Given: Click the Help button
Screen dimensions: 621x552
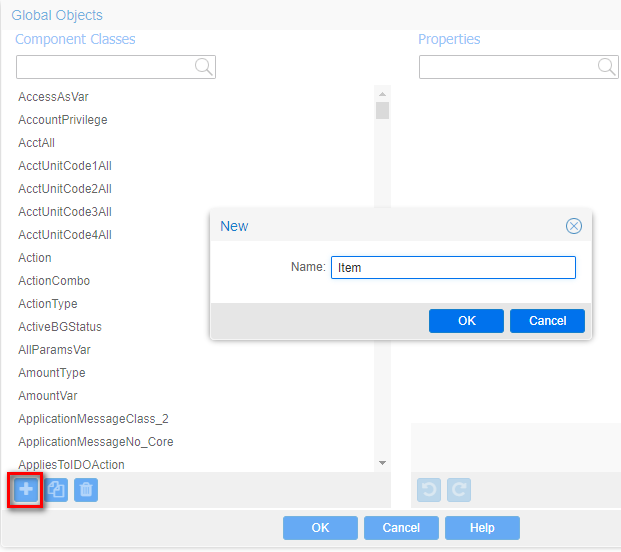Looking at the screenshot, I should click(x=482, y=528).
